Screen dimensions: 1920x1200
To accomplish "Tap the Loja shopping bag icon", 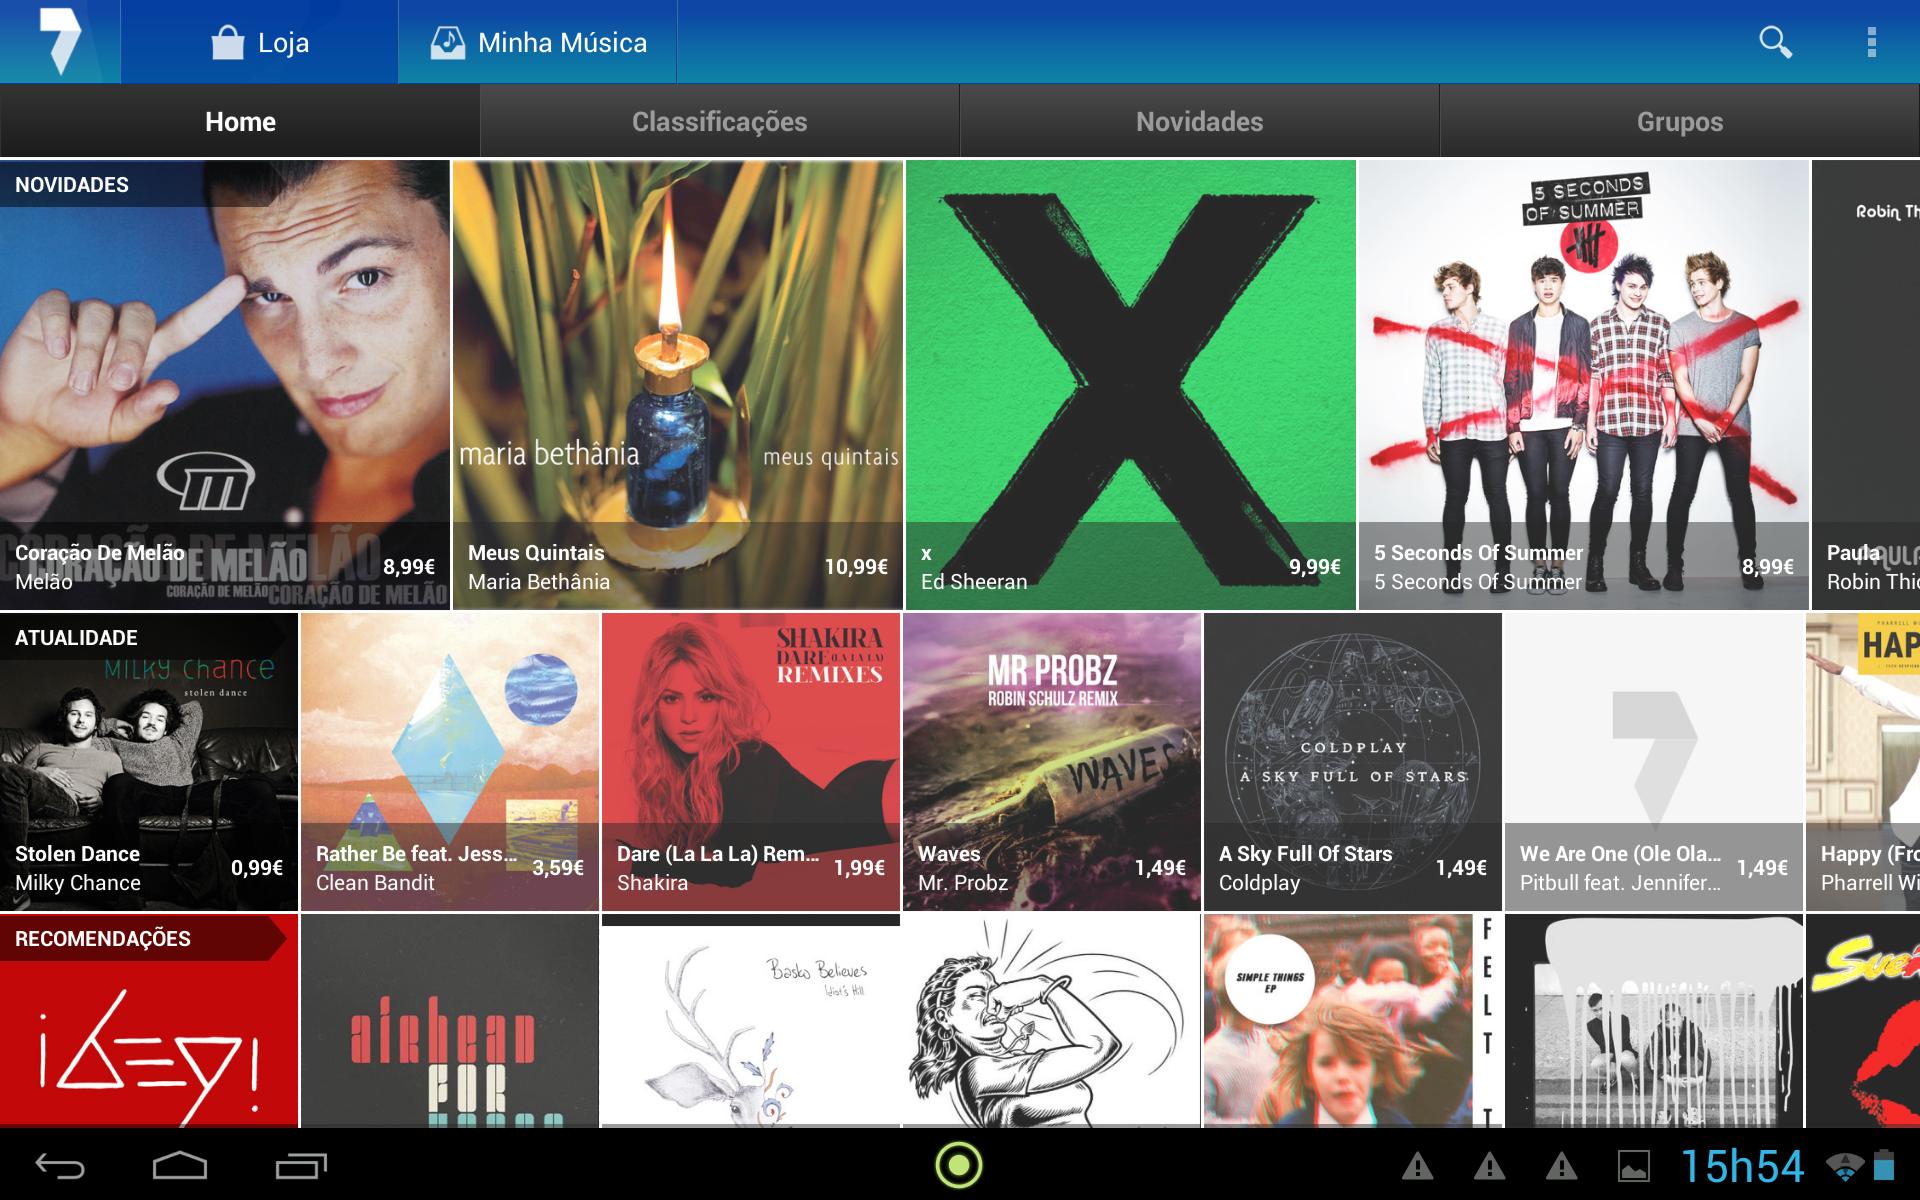I will (x=228, y=43).
